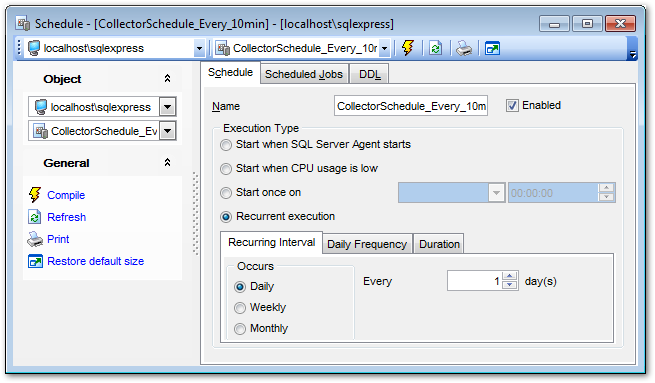Collapse the Object panel section
Image resolution: width=655 pixels, height=383 pixels.
(168, 79)
